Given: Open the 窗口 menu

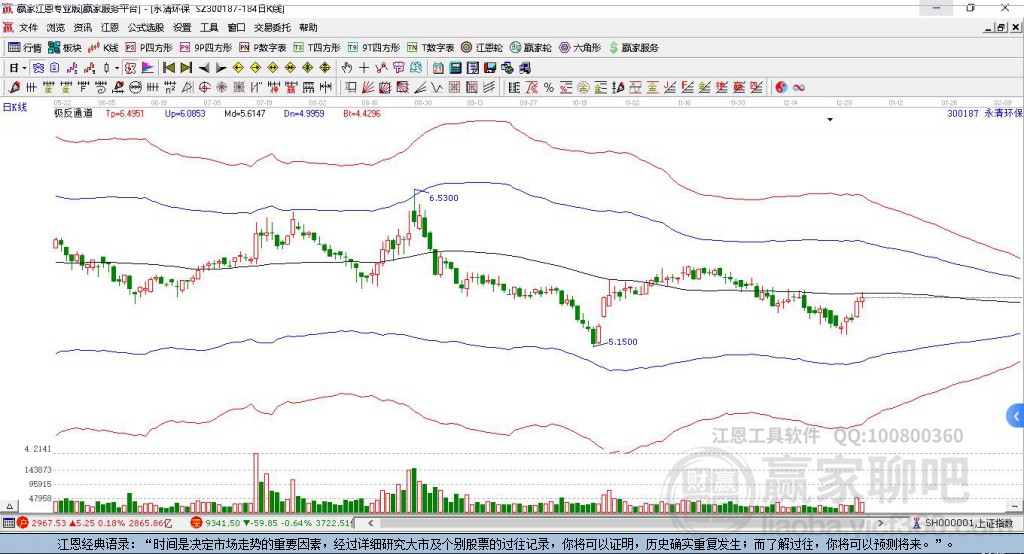Looking at the screenshot, I should click(x=236, y=27).
